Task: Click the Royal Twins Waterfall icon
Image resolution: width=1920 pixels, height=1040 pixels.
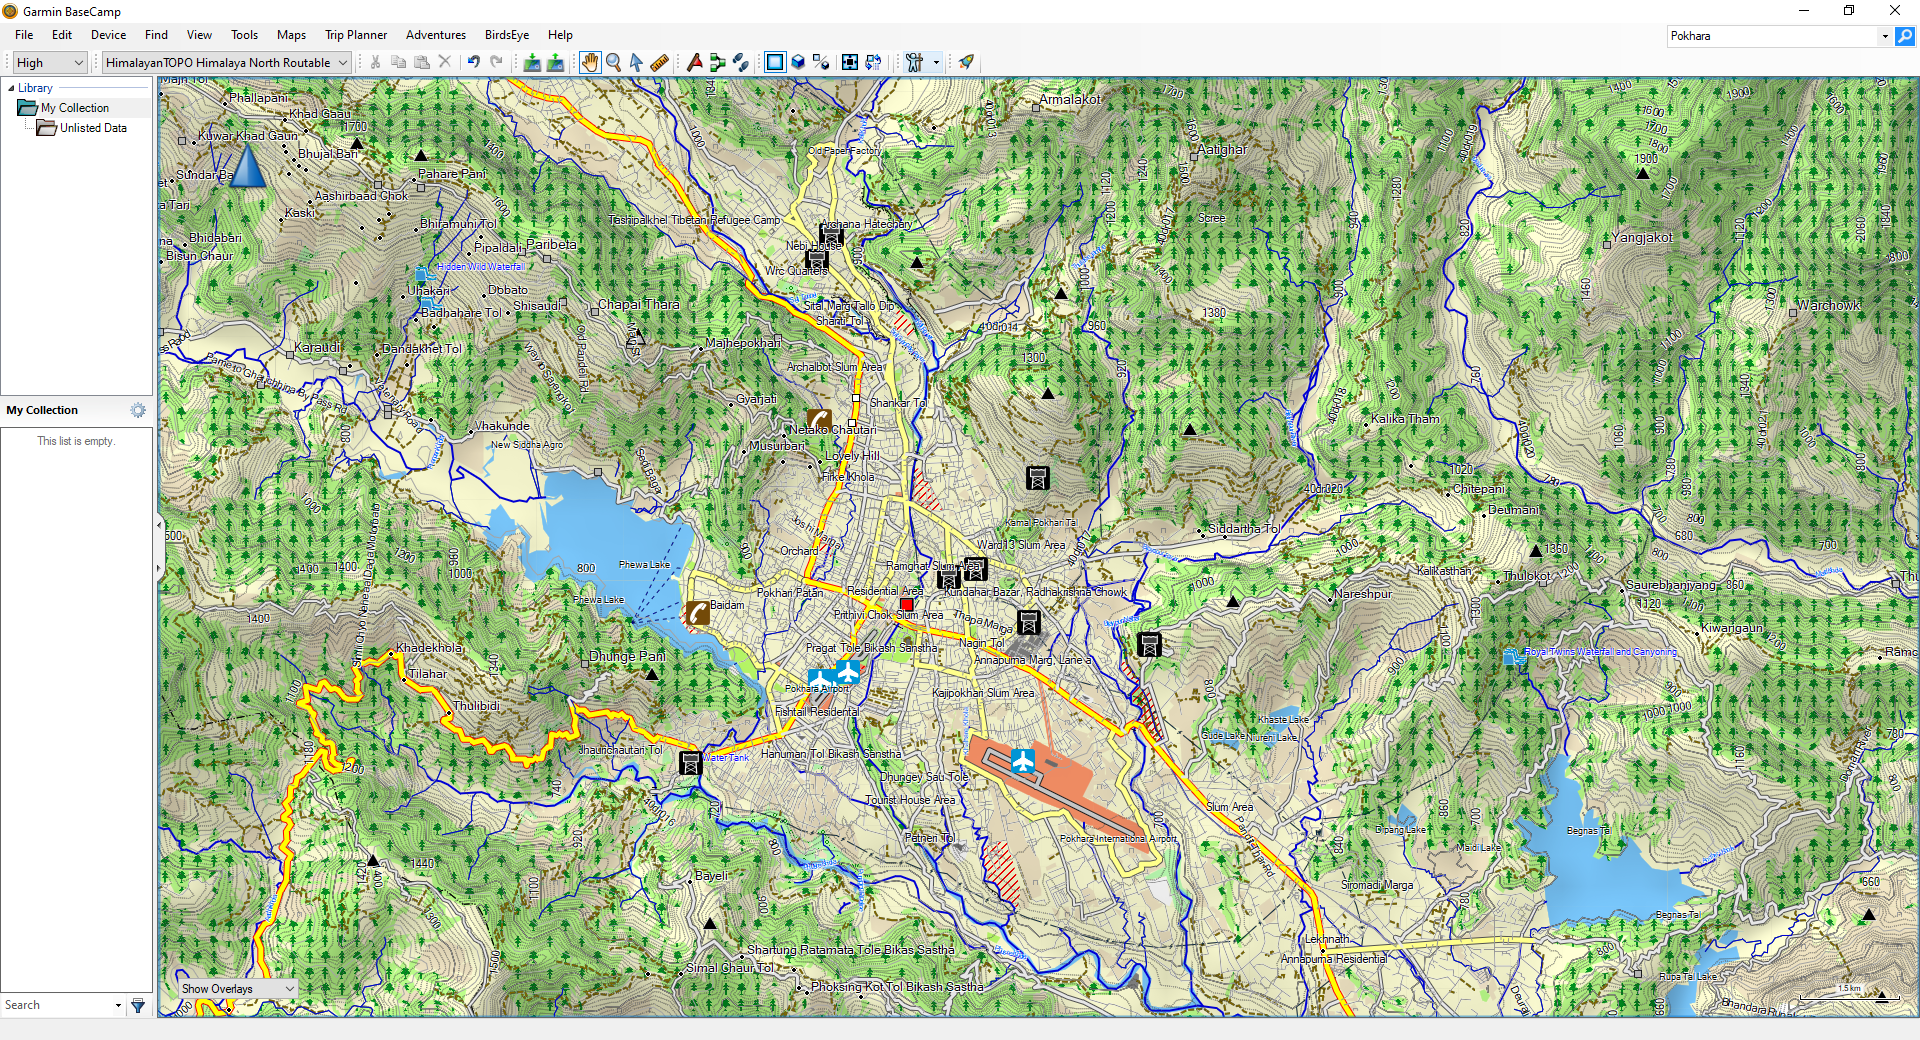Action: (x=1513, y=657)
